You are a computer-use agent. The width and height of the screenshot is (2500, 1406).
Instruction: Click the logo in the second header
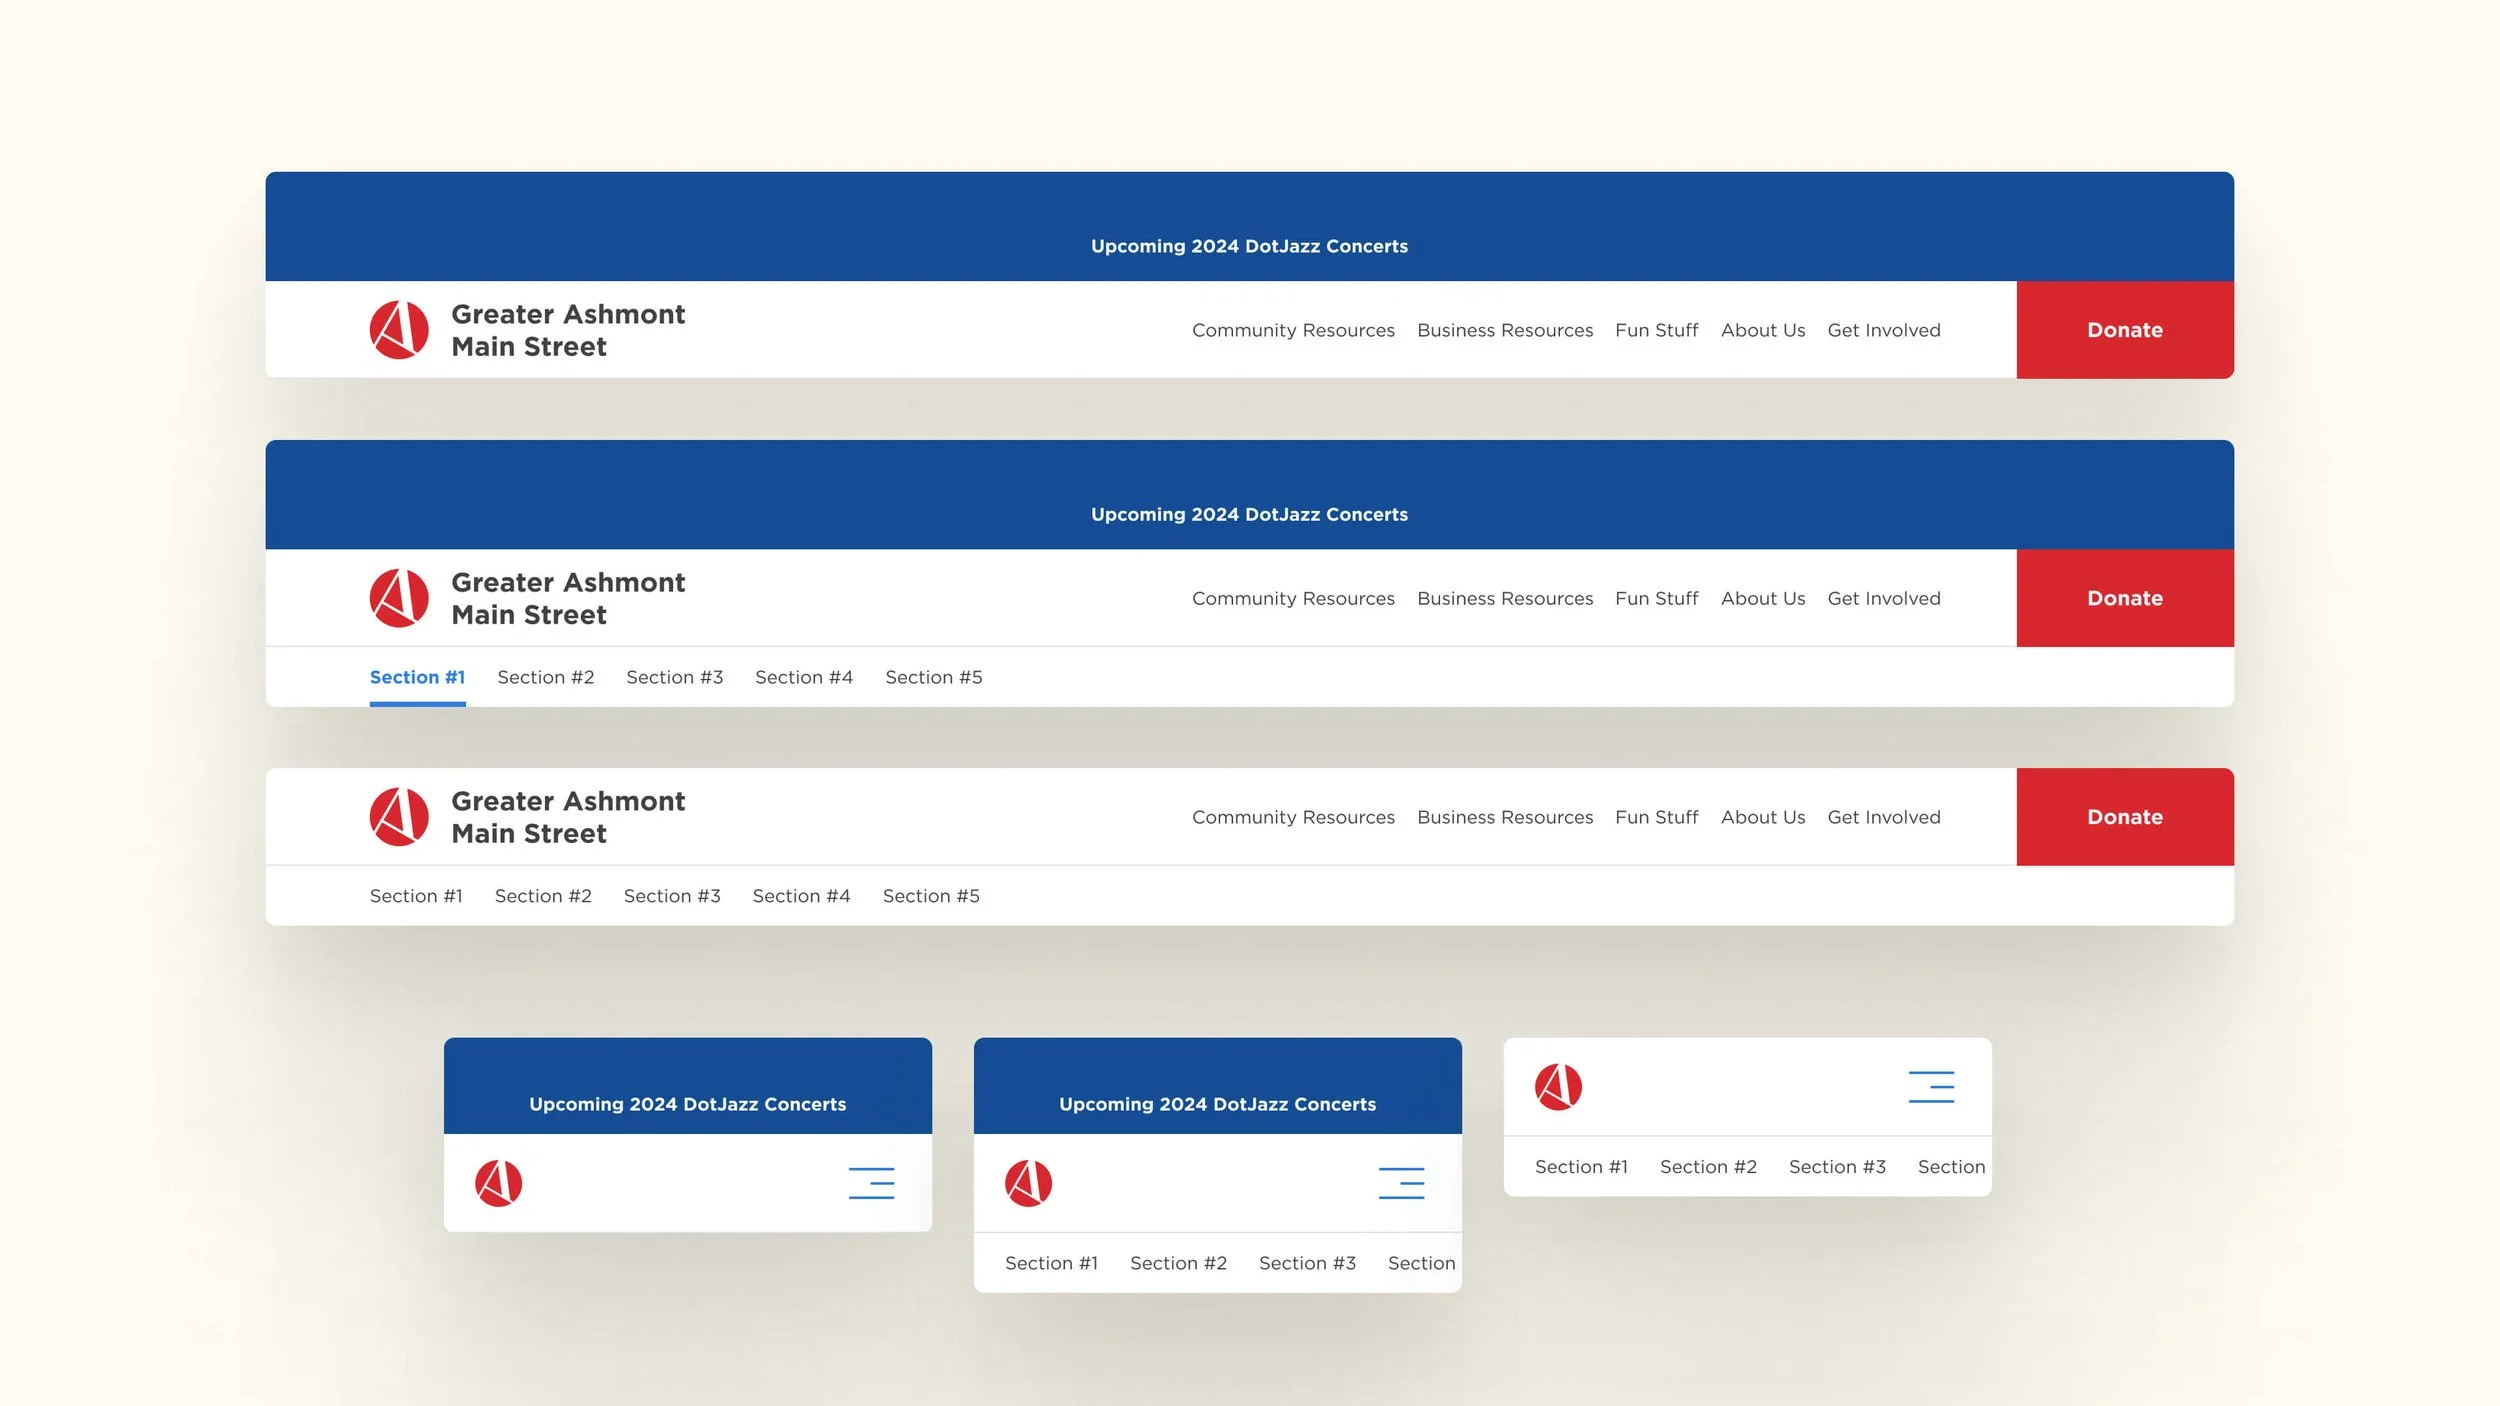pyautogui.click(x=399, y=598)
